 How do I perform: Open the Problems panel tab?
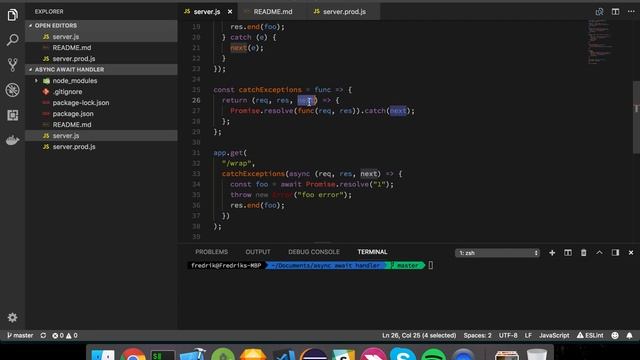tap(211, 252)
